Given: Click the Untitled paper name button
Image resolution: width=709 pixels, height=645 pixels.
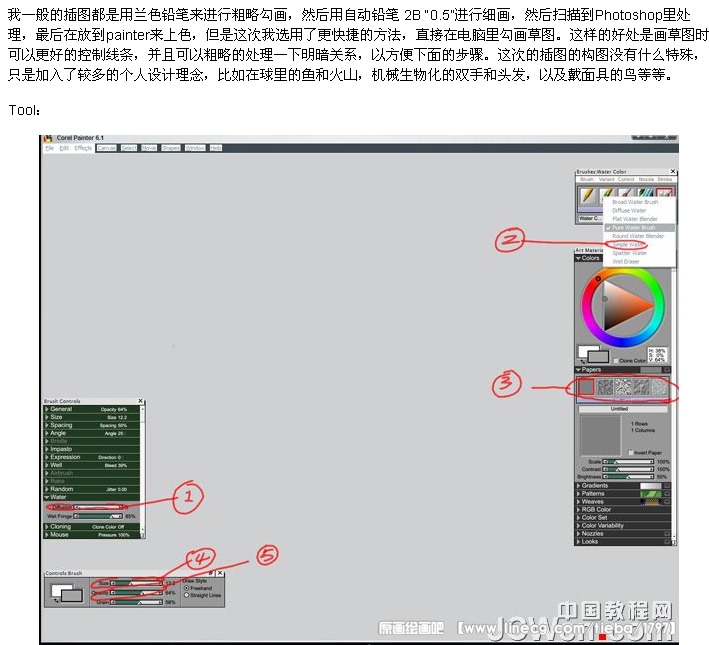Looking at the screenshot, I should 623,409.
